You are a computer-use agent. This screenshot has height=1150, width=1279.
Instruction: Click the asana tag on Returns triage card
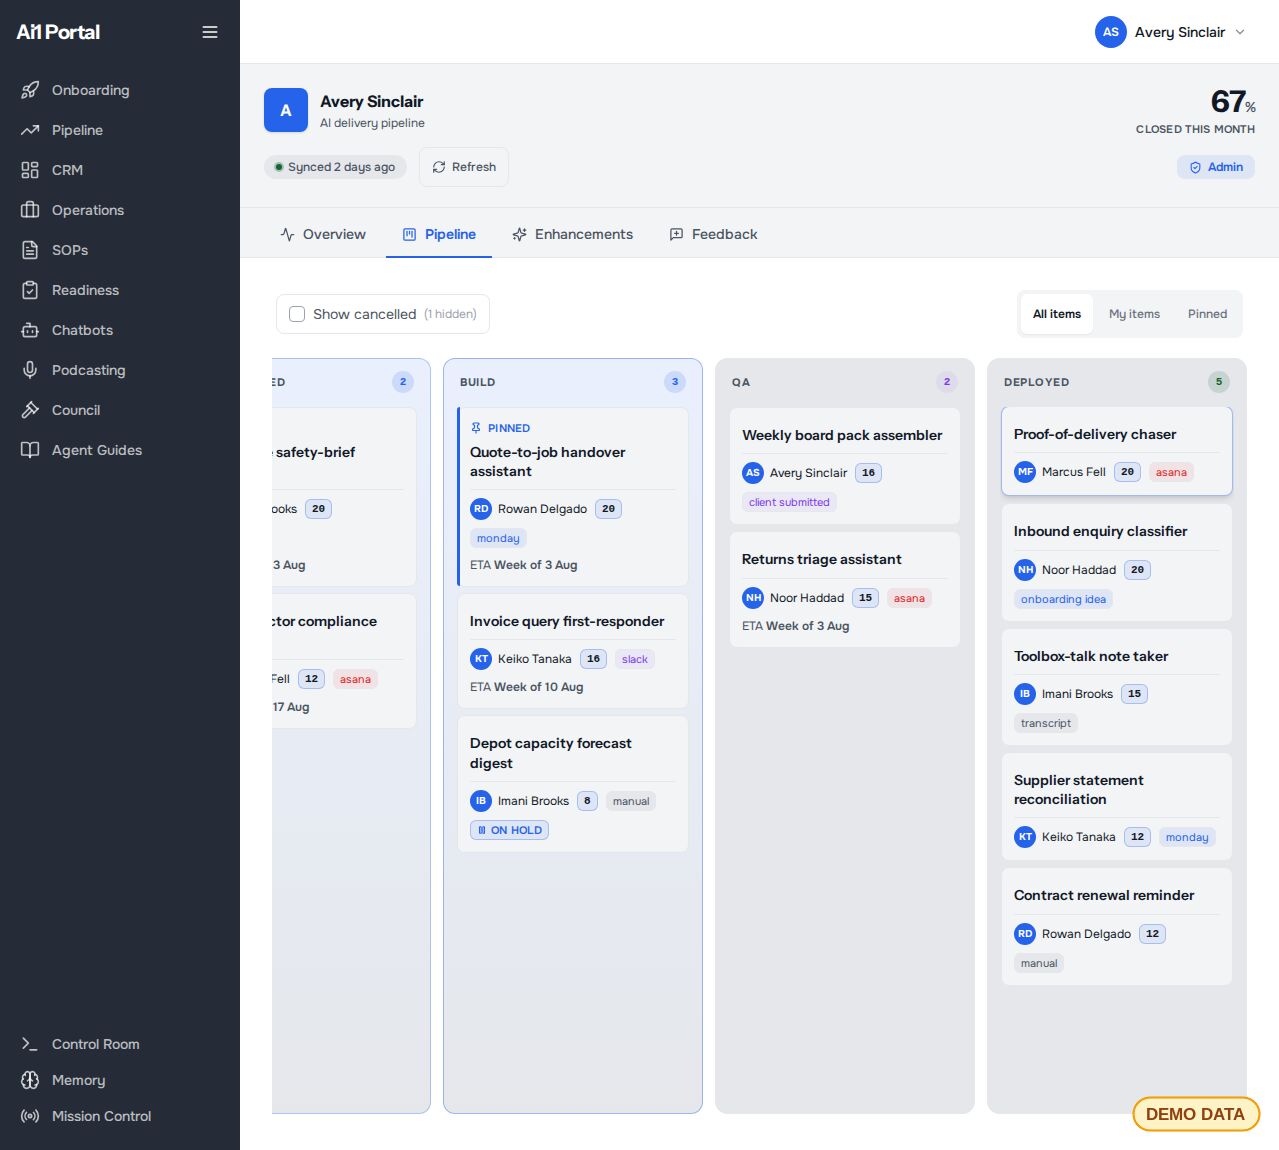click(x=909, y=598)
